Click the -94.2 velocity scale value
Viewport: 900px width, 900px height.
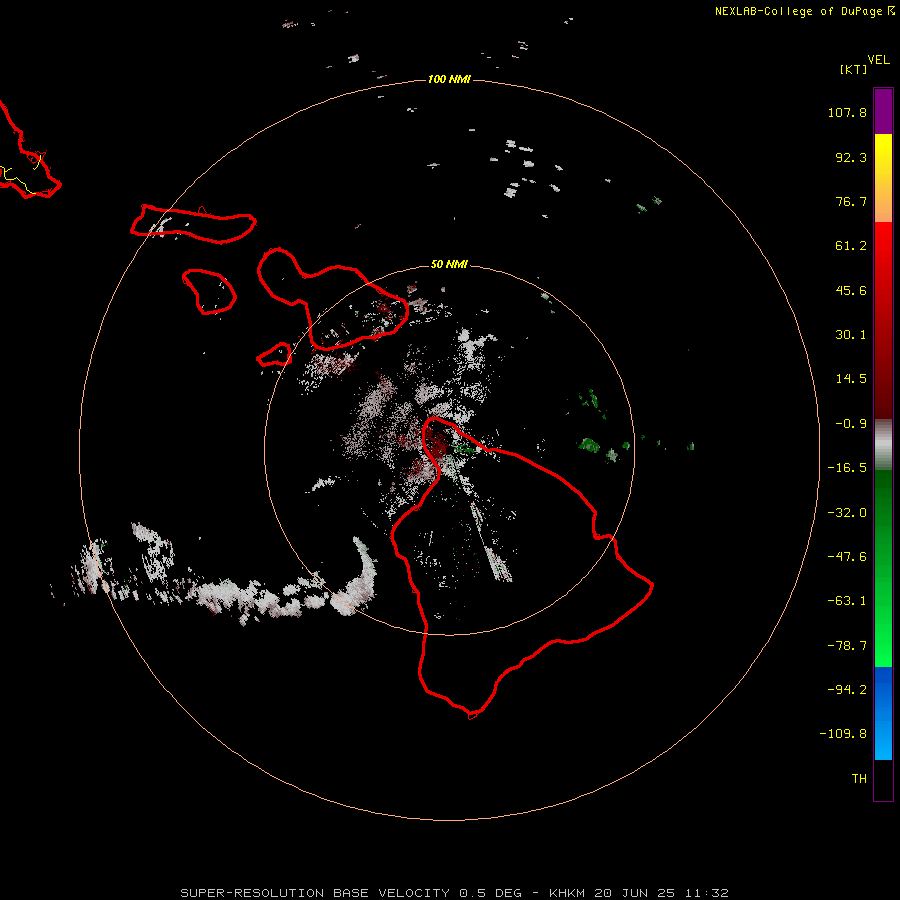pos(847,690)
